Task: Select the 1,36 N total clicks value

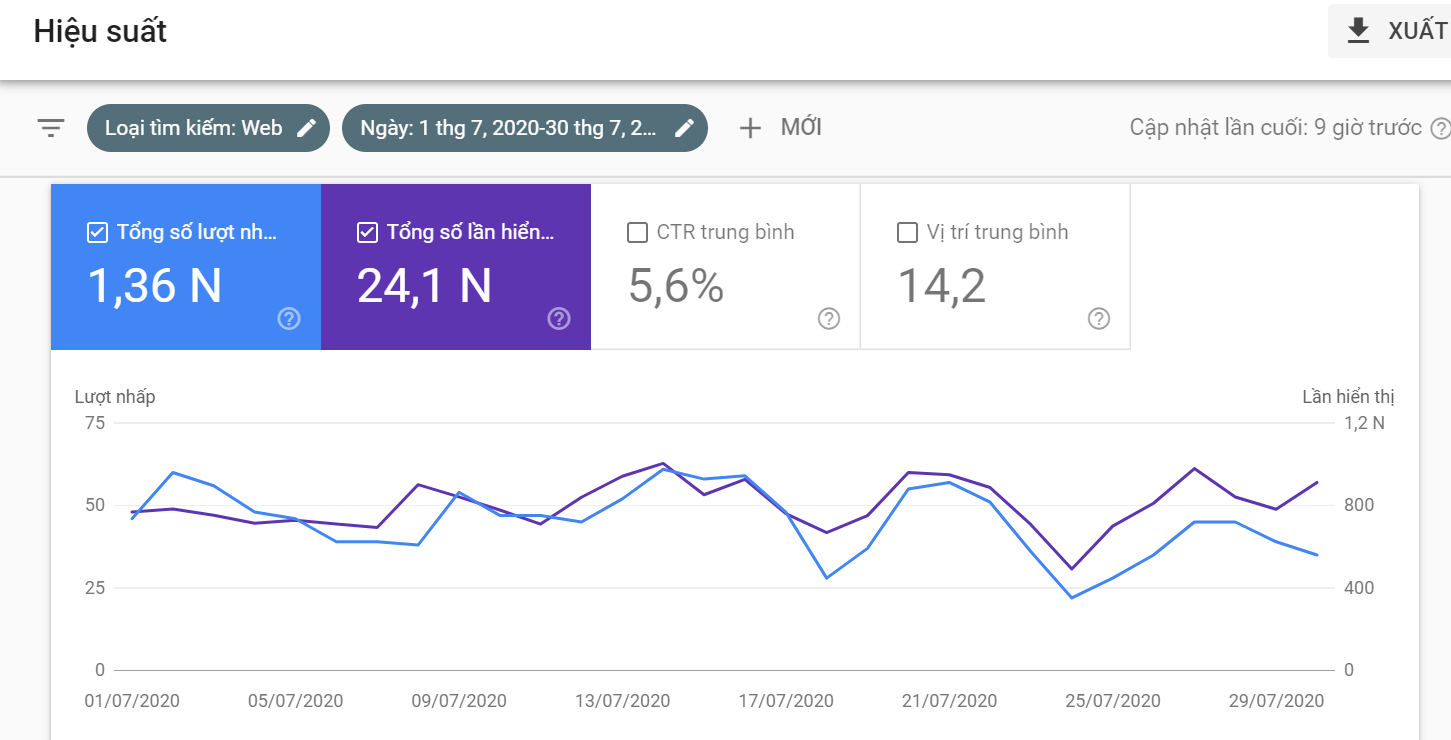Action: [155, 287]
